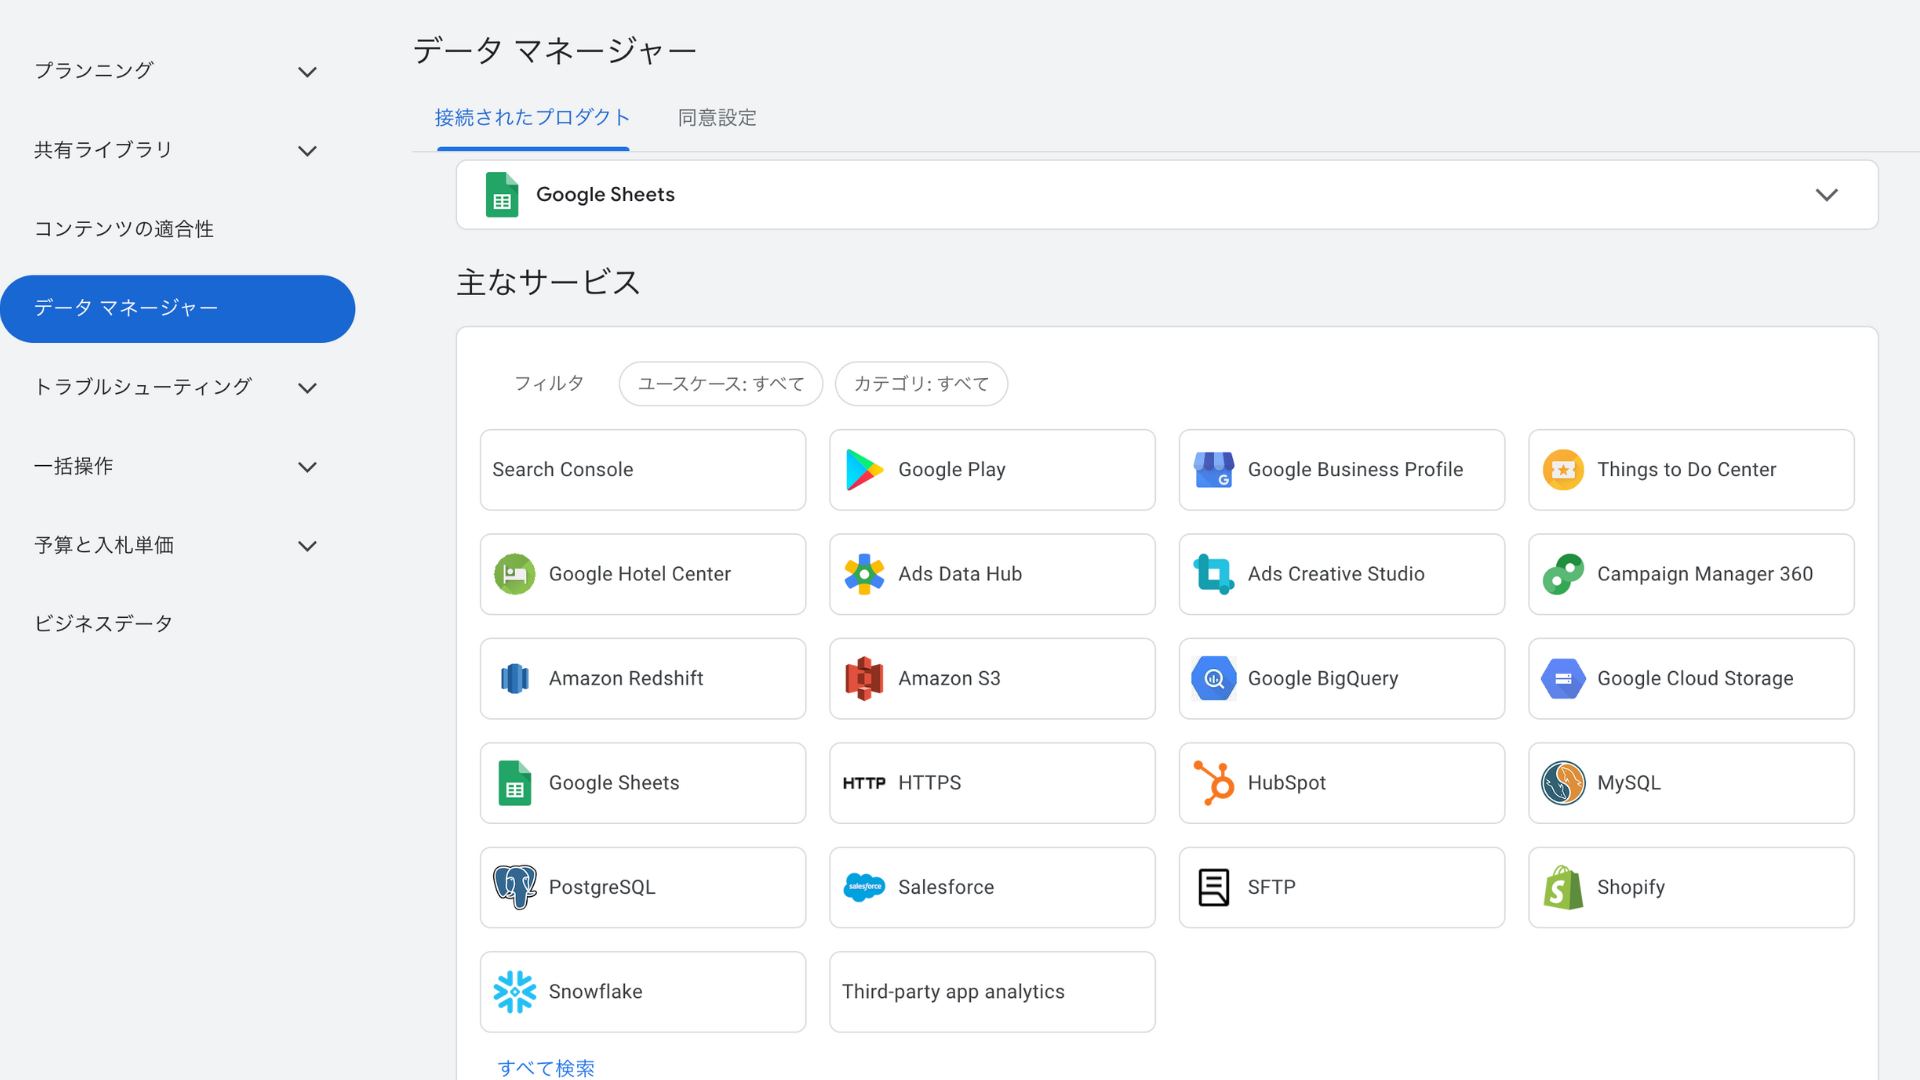Click the すべて検索 link
The height and width of the screenshot is (1080, 1920).
(546, 1067)
